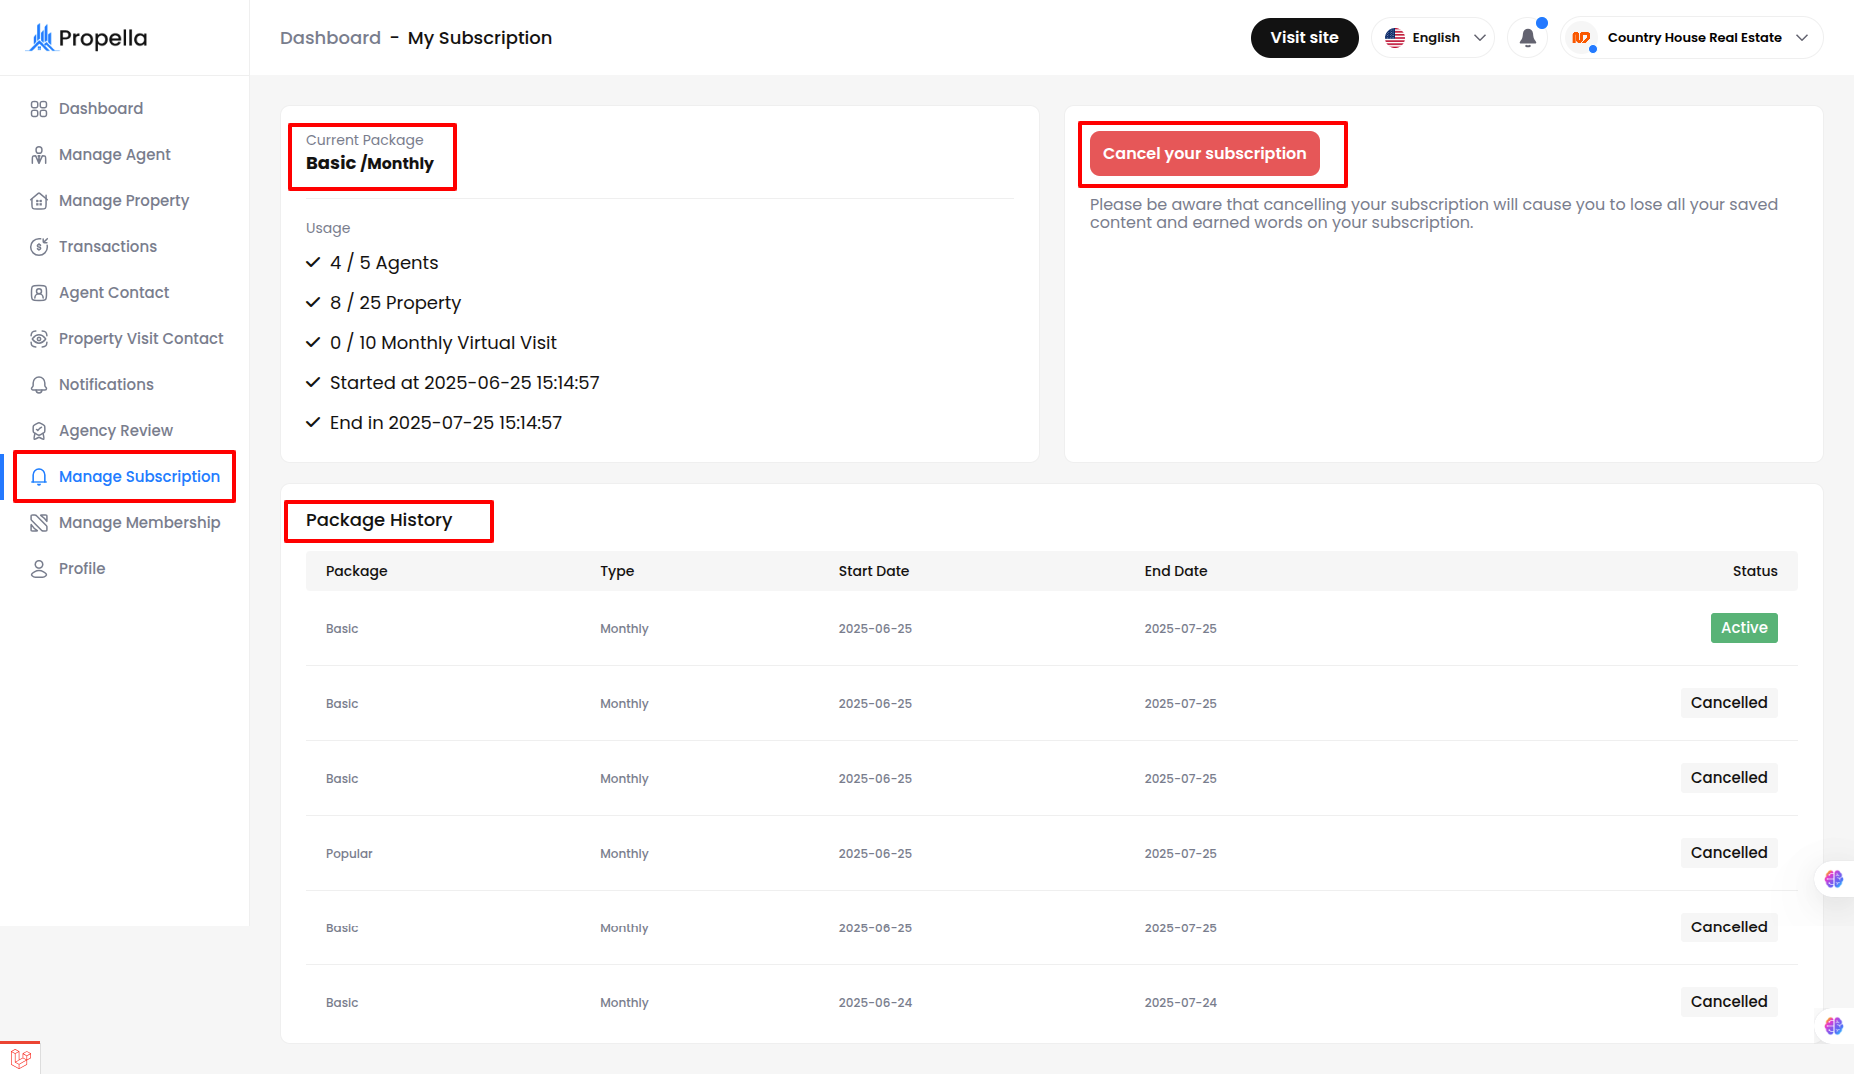
Task: Click the Manage Subscription bell icon
Action: click(39, 477)
